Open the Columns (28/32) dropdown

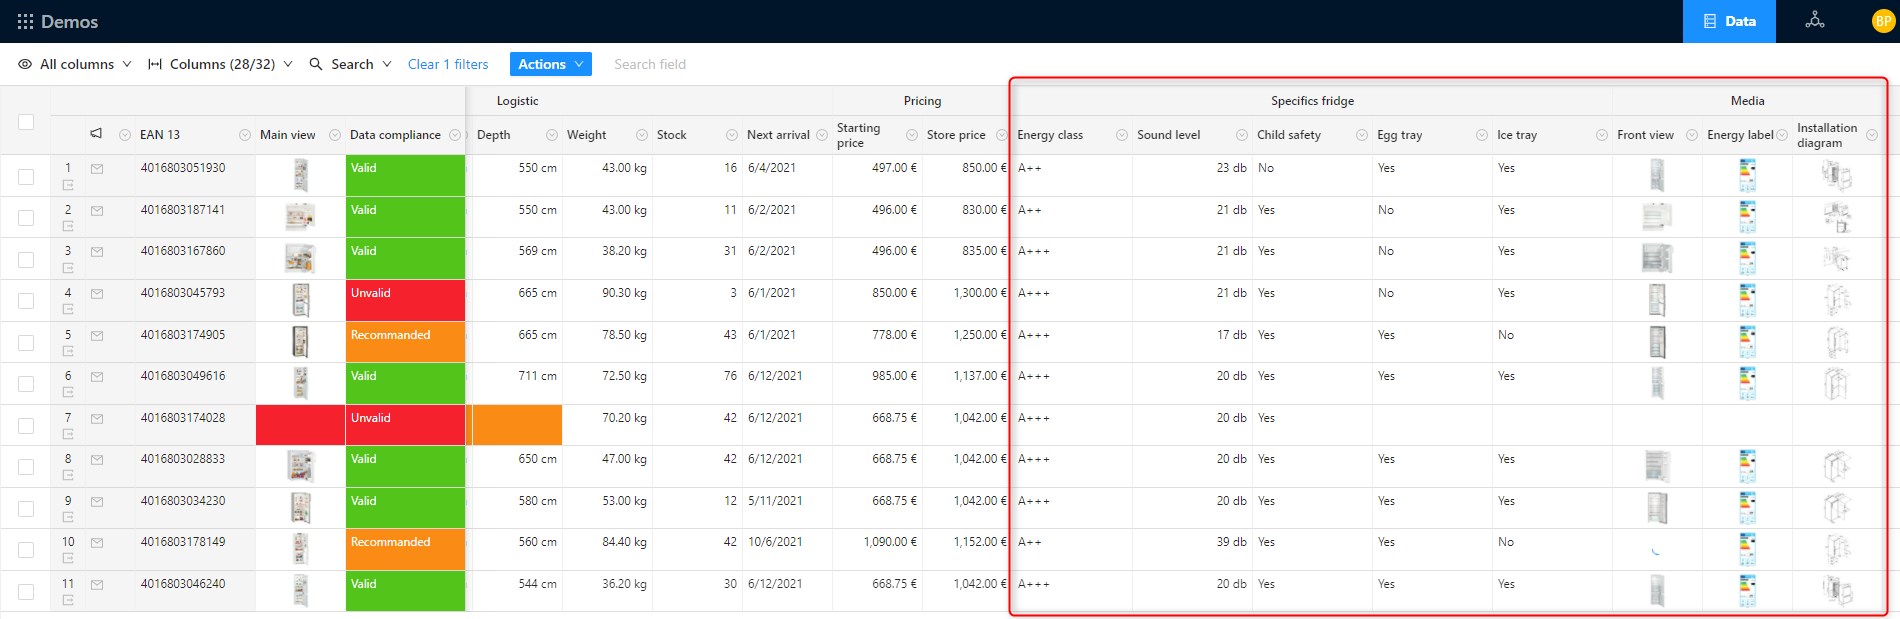220,64
